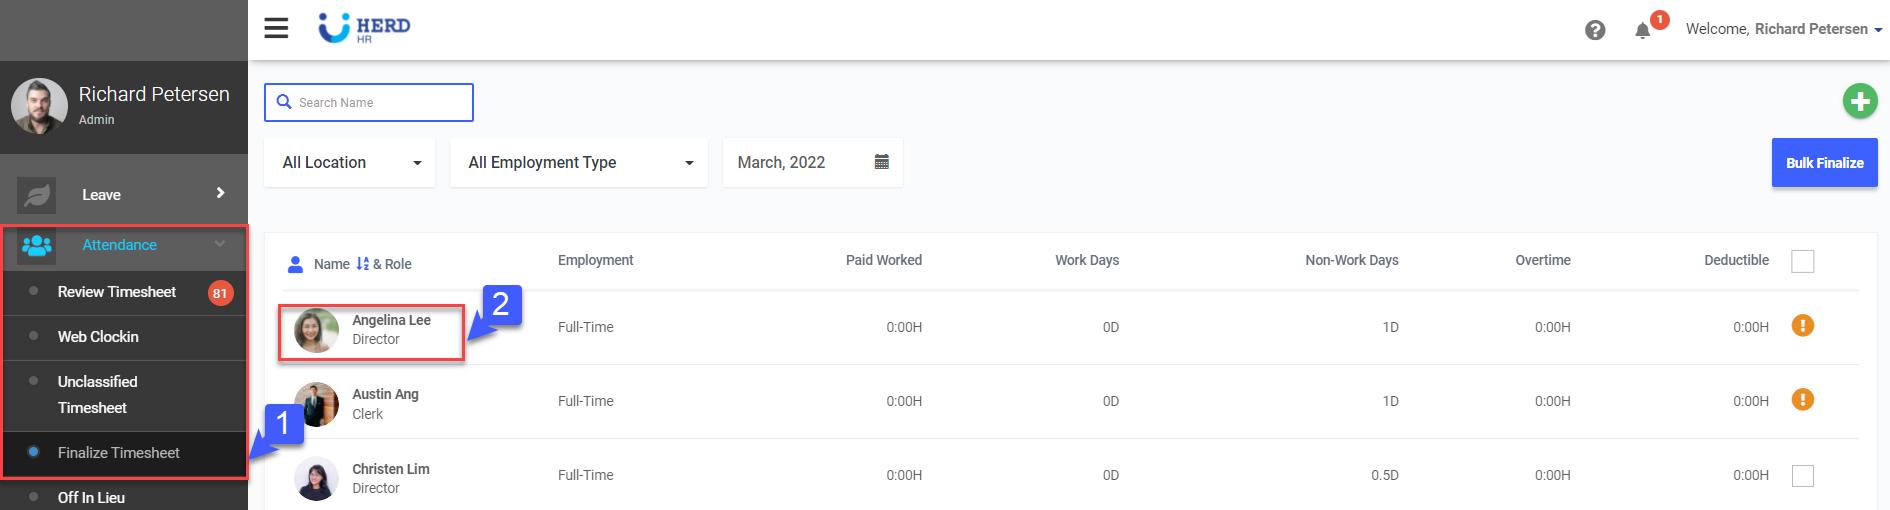Toggle the select-all checkbox in header
1890x510 pixels.
pyautogui.click(x=1802, y=261)
